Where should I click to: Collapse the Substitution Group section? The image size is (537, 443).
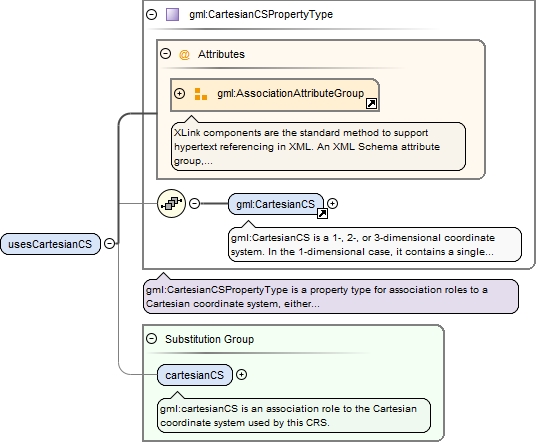coord(151,339)
